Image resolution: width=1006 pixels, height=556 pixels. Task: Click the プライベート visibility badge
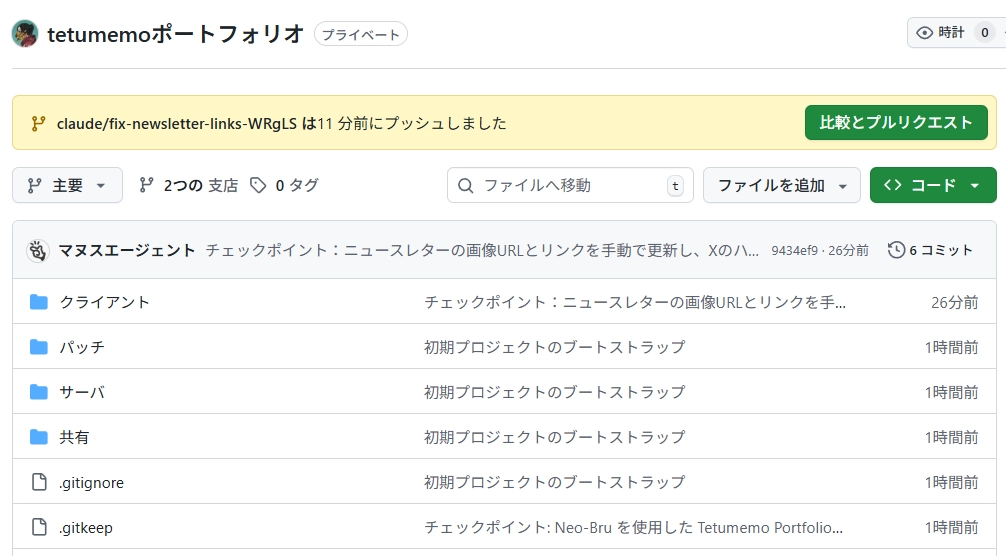click(x=361, y=35)
